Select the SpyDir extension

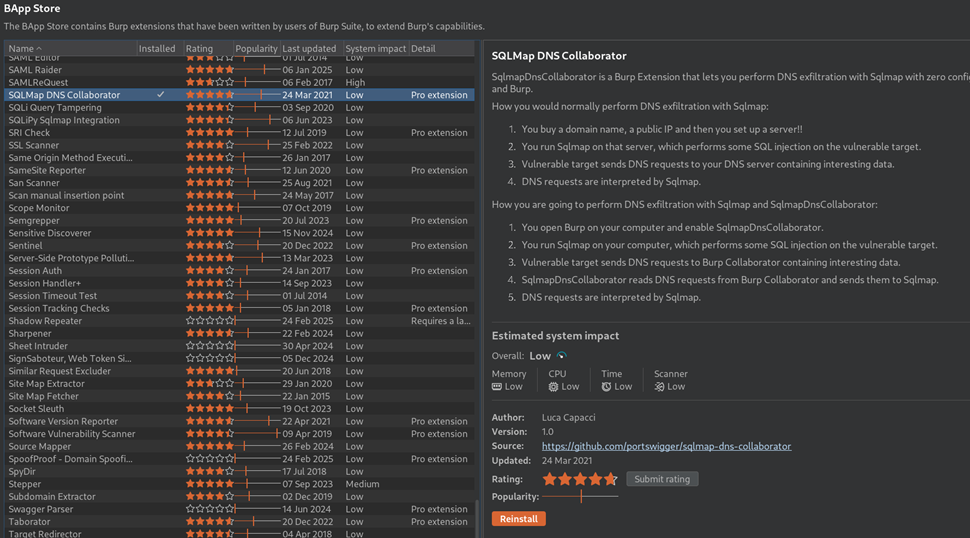coord(239,471)
